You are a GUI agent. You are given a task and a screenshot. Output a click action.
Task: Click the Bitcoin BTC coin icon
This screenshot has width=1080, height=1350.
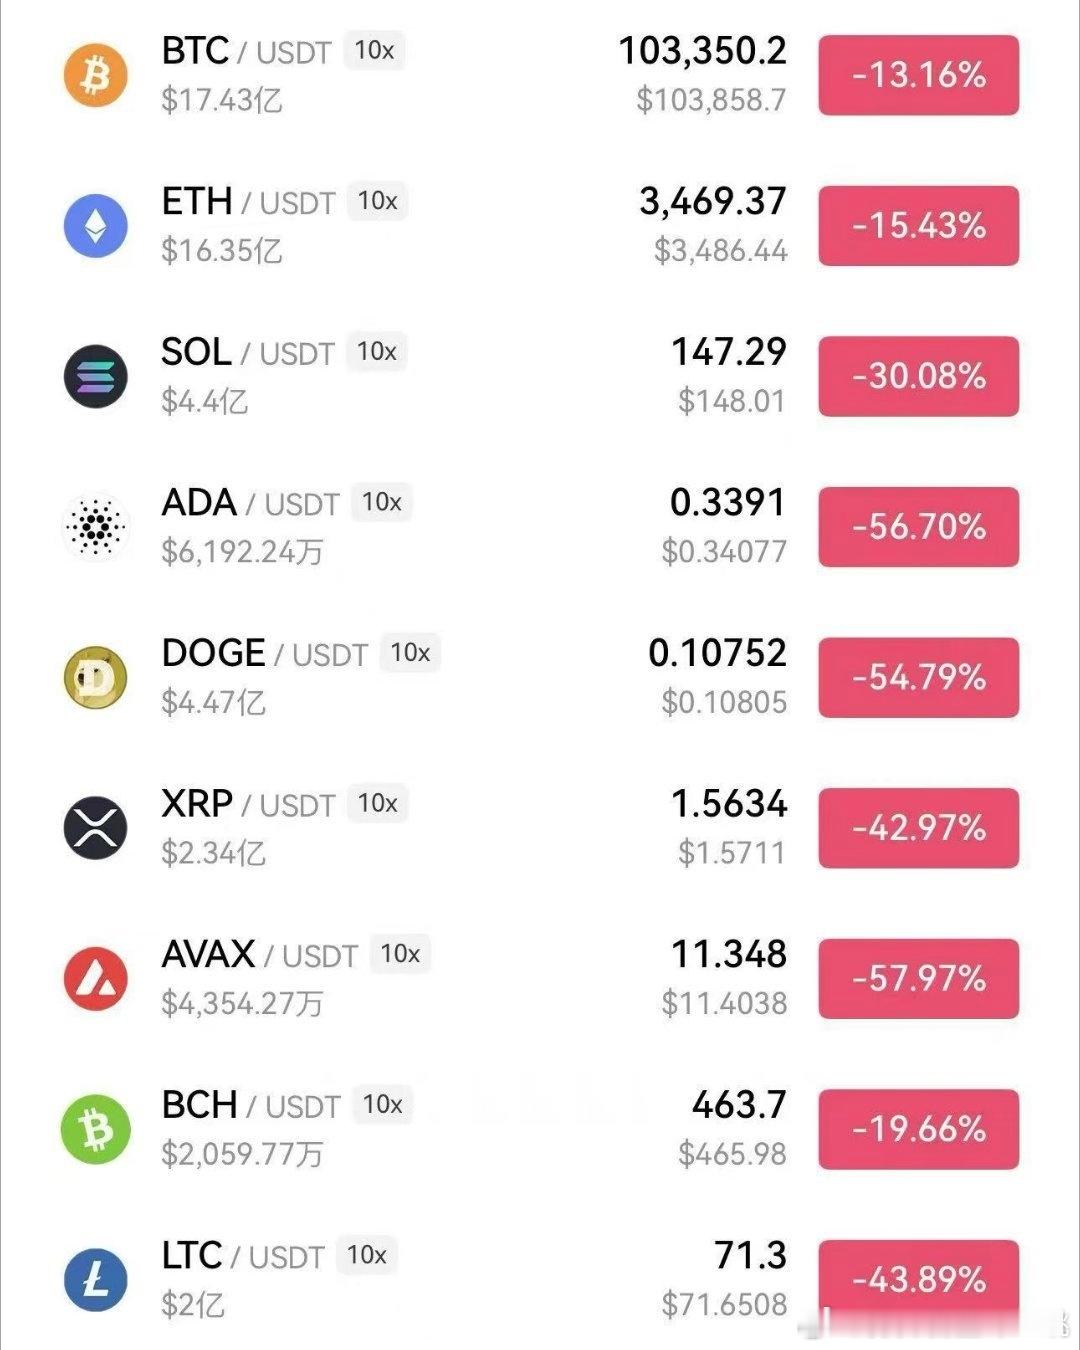[x=96, y=75]
